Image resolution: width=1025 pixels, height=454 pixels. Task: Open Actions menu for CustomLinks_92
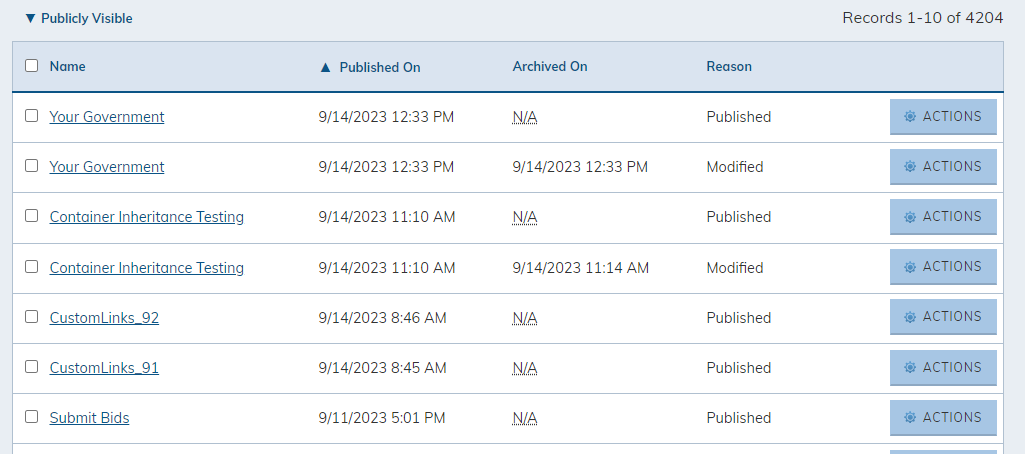click(943, 317)
